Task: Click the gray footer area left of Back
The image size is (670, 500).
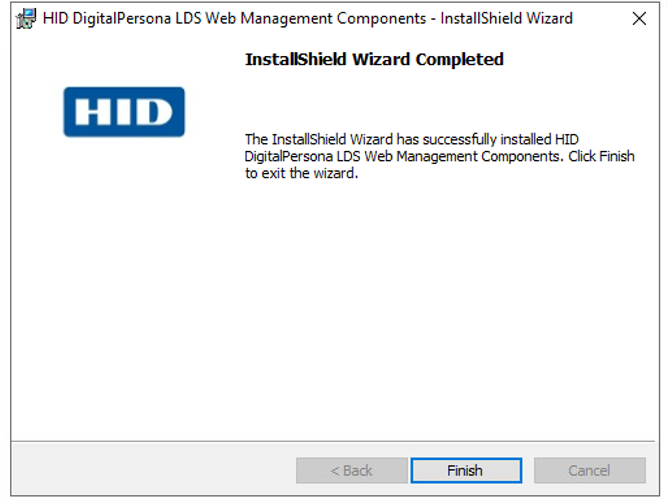Action: [x=150, y=470]
